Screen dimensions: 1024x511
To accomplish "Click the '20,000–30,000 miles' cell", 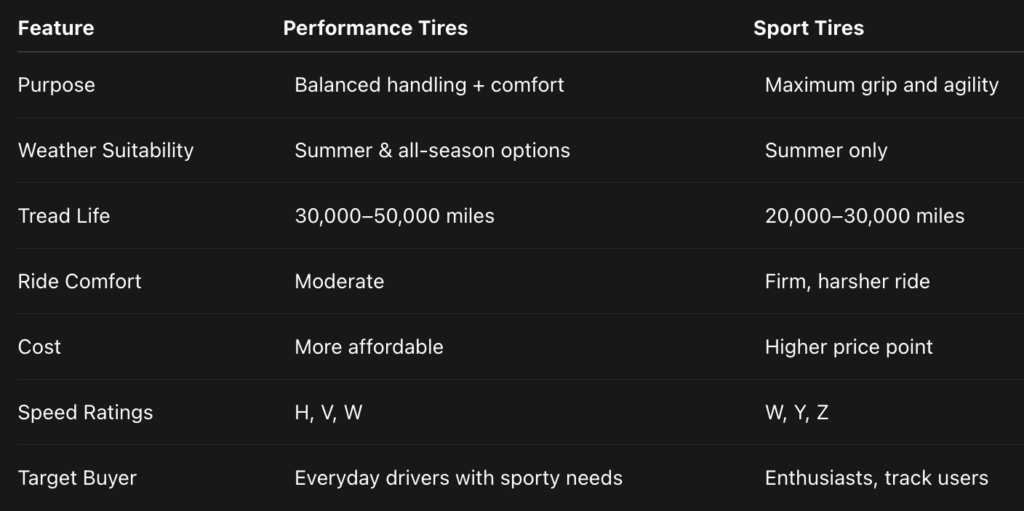I will click(x=864, y=216).
